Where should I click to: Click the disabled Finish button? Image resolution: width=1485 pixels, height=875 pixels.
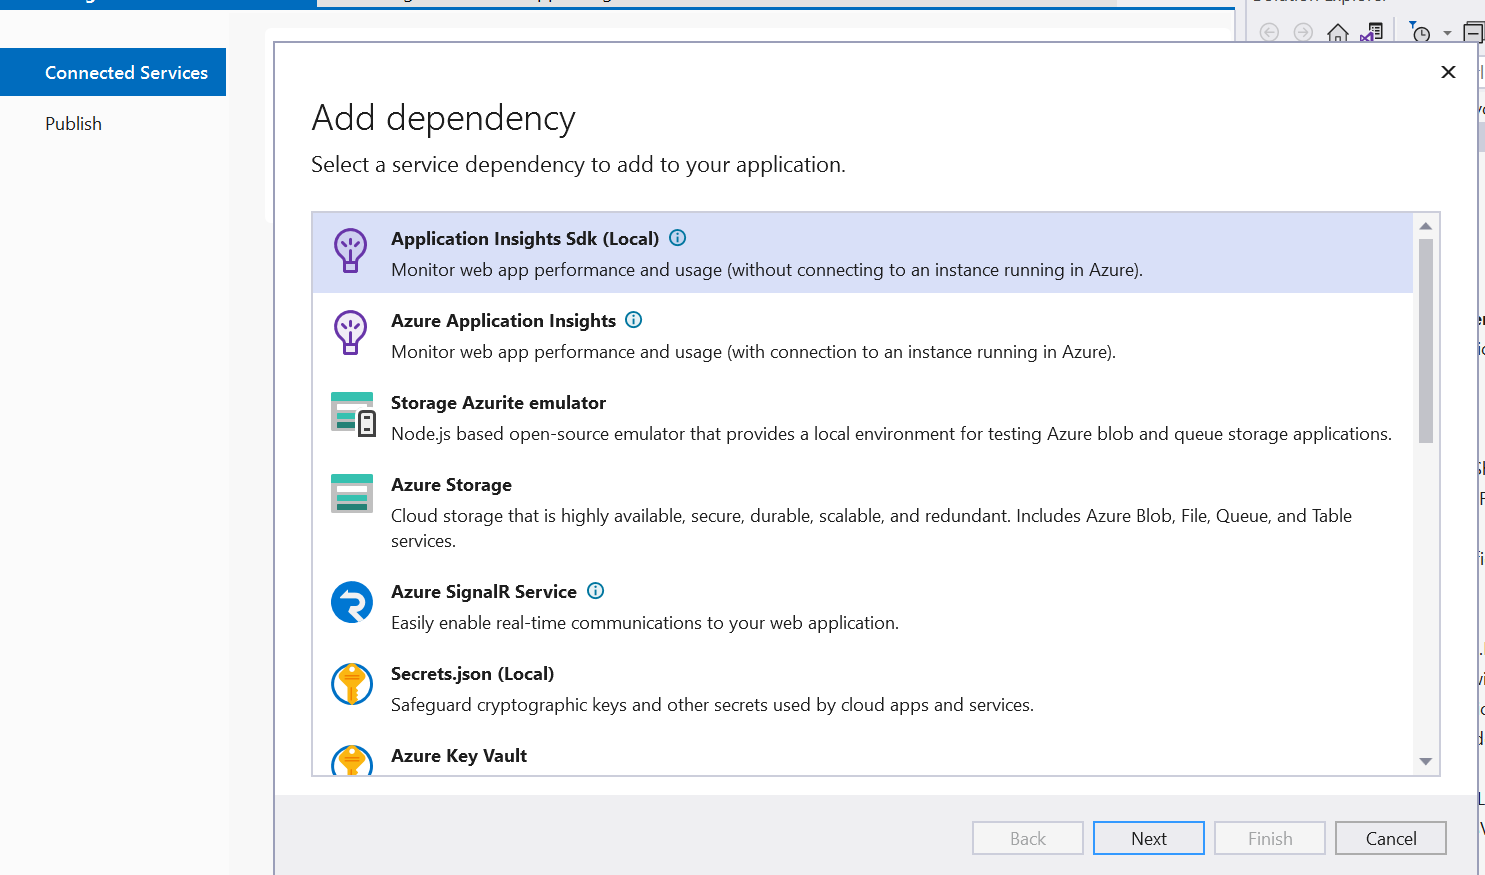1270,838
